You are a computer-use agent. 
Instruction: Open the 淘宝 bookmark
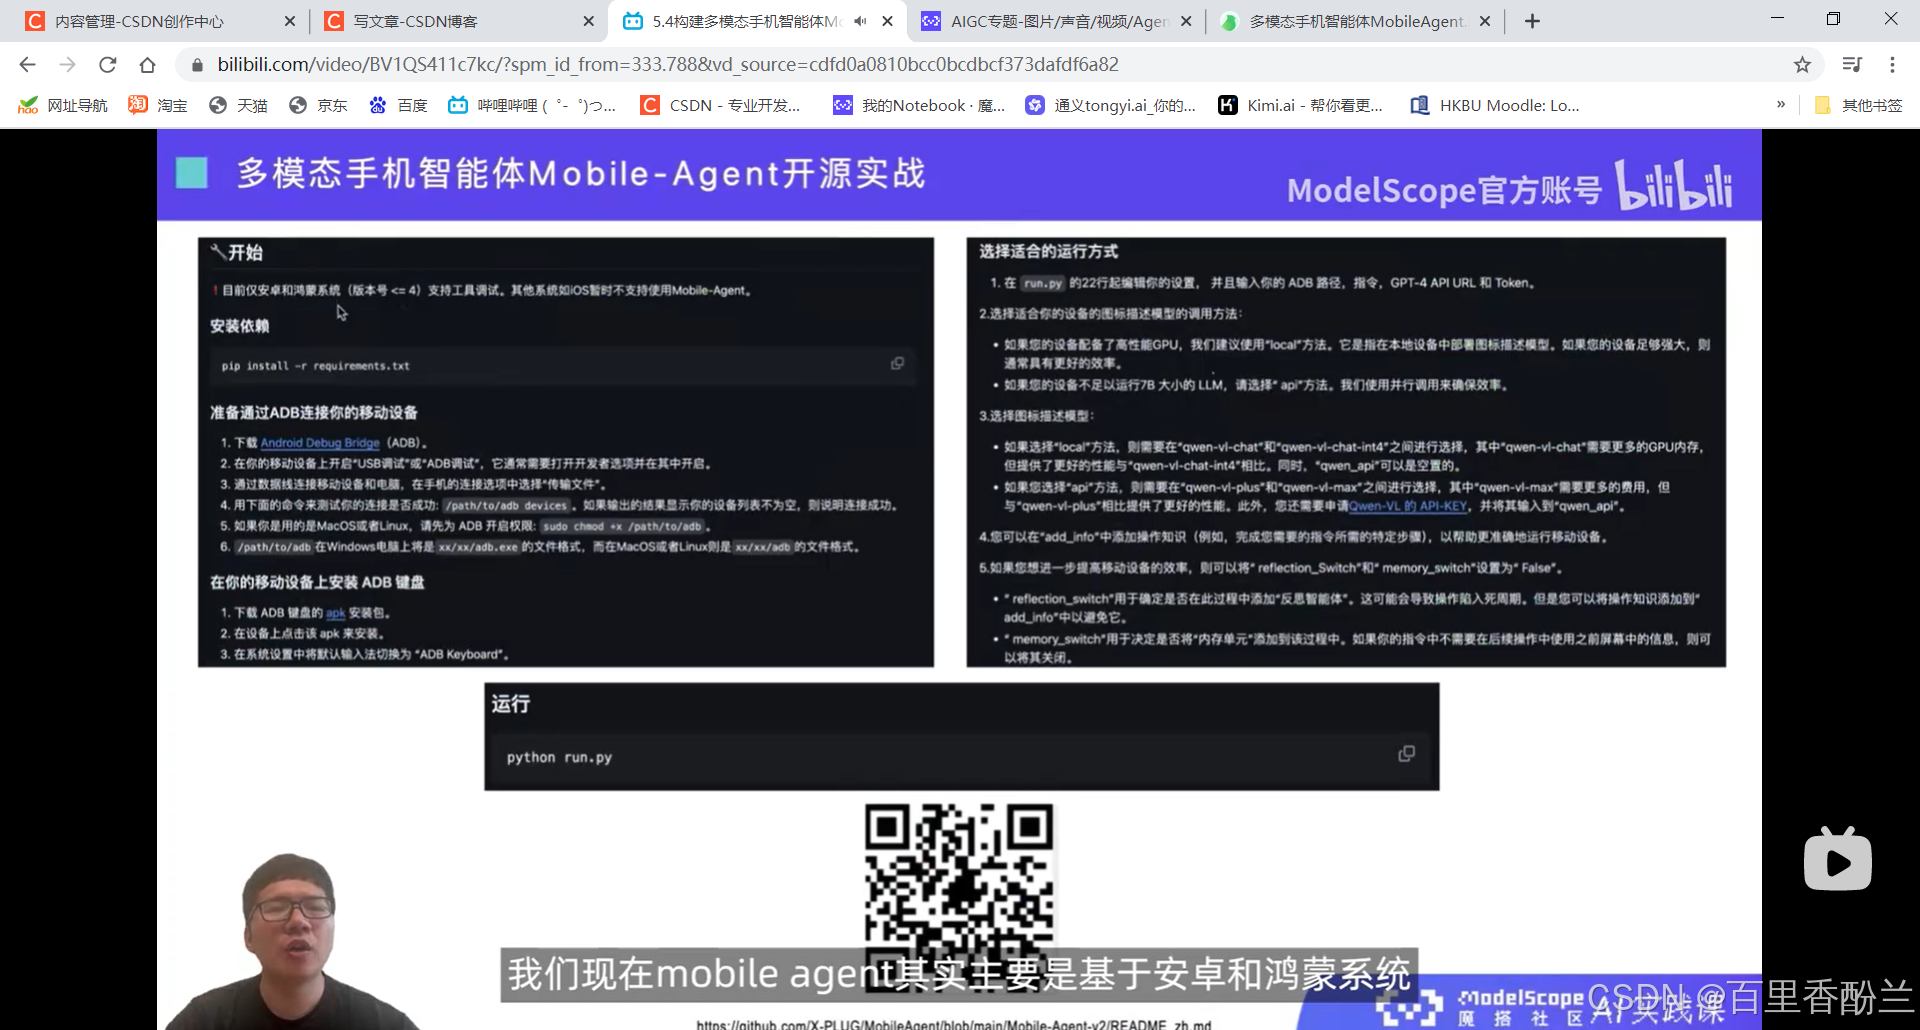click(x=158, y=105)
